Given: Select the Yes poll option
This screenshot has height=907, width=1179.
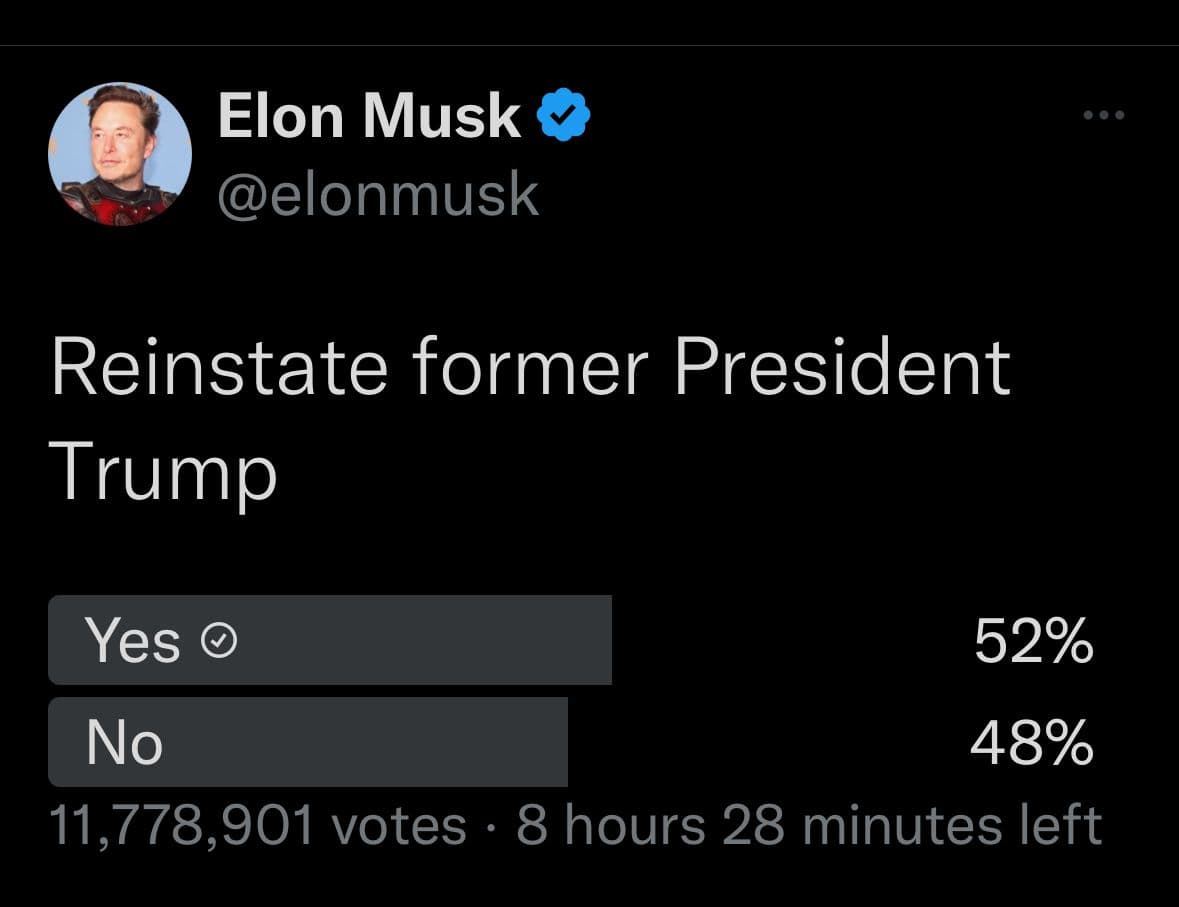Looking at the screenshot, I should click(571, 640).
